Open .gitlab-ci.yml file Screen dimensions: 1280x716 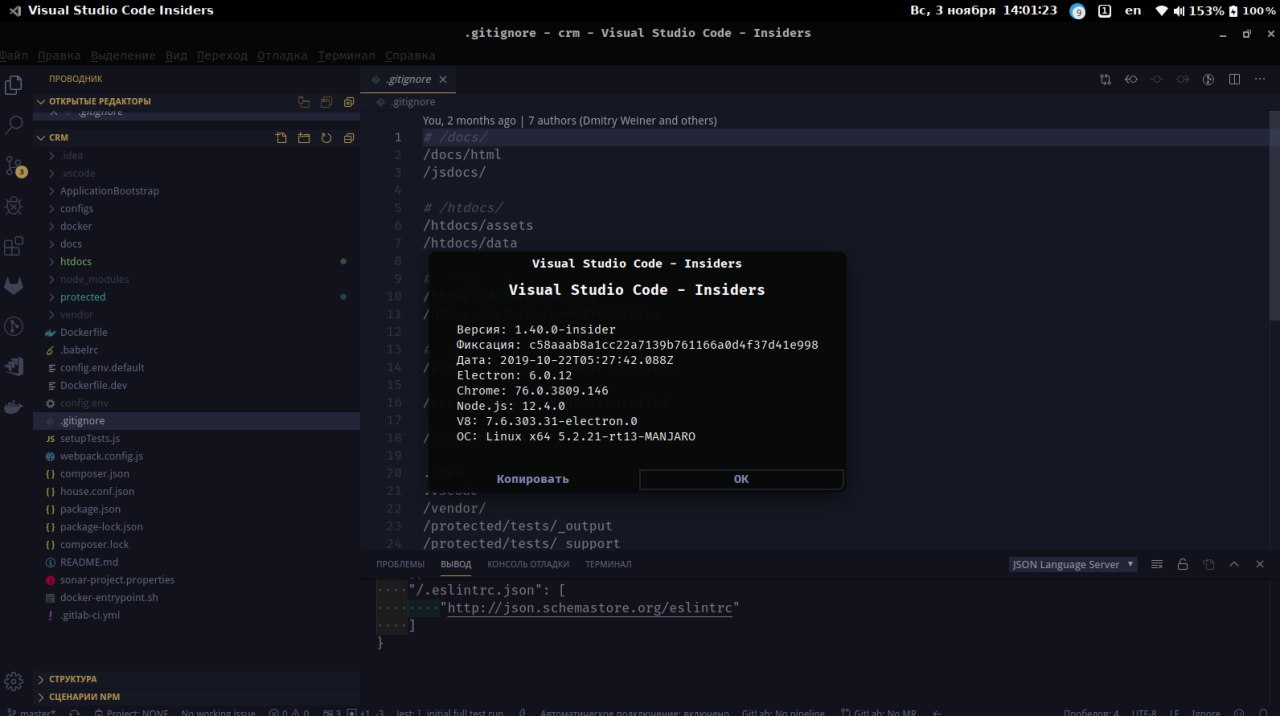pyautogui.click(x=196, y=615)
